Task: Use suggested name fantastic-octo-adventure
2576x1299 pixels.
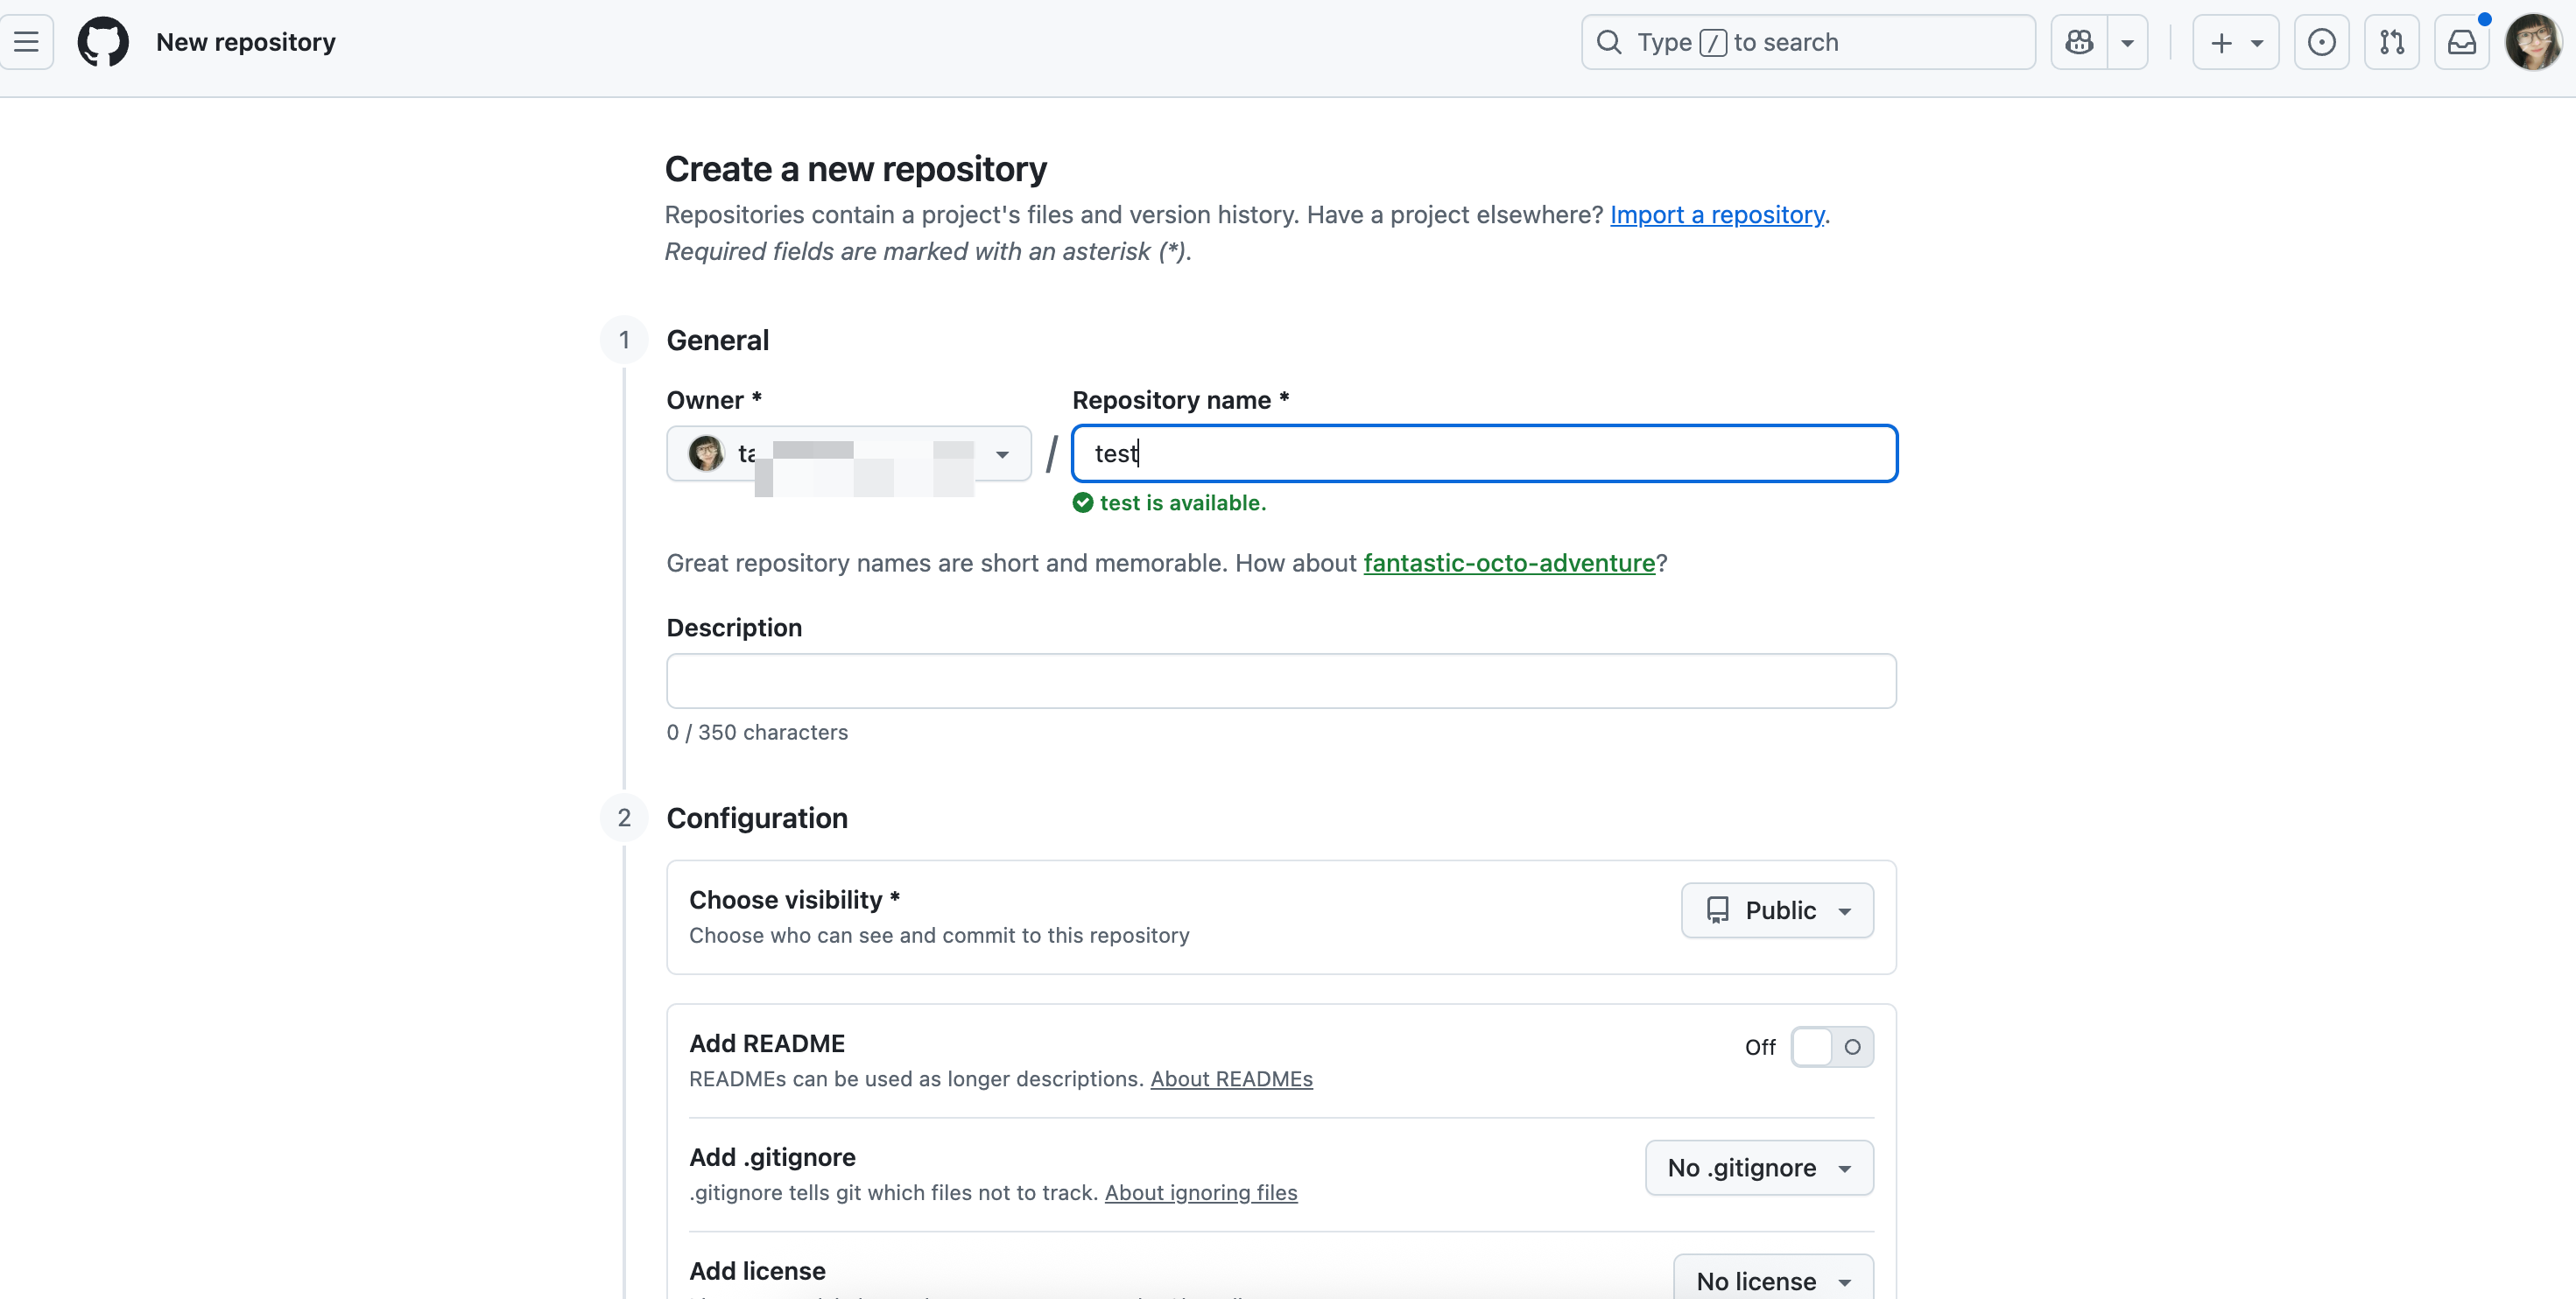Action: click(1508, 563)
